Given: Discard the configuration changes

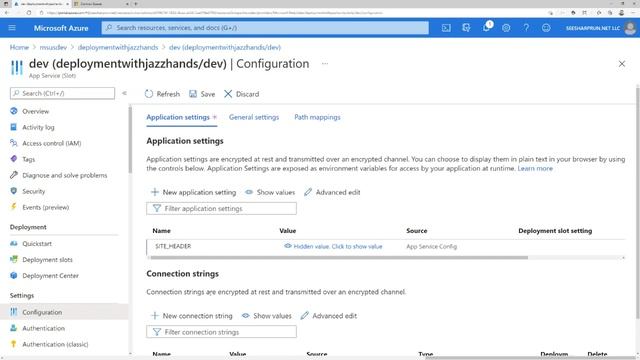Looking at the screenshot, I should point(241,94).
